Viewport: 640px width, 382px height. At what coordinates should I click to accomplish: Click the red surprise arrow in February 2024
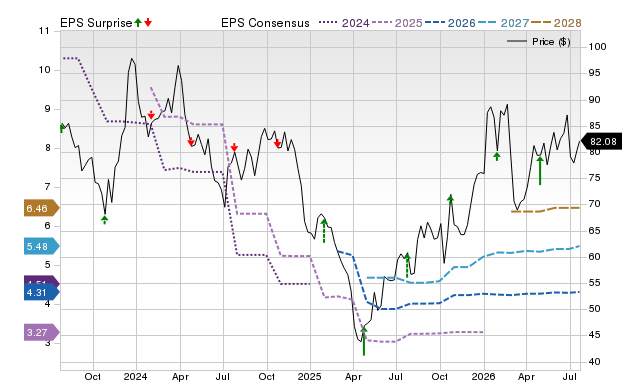(151, 115)
